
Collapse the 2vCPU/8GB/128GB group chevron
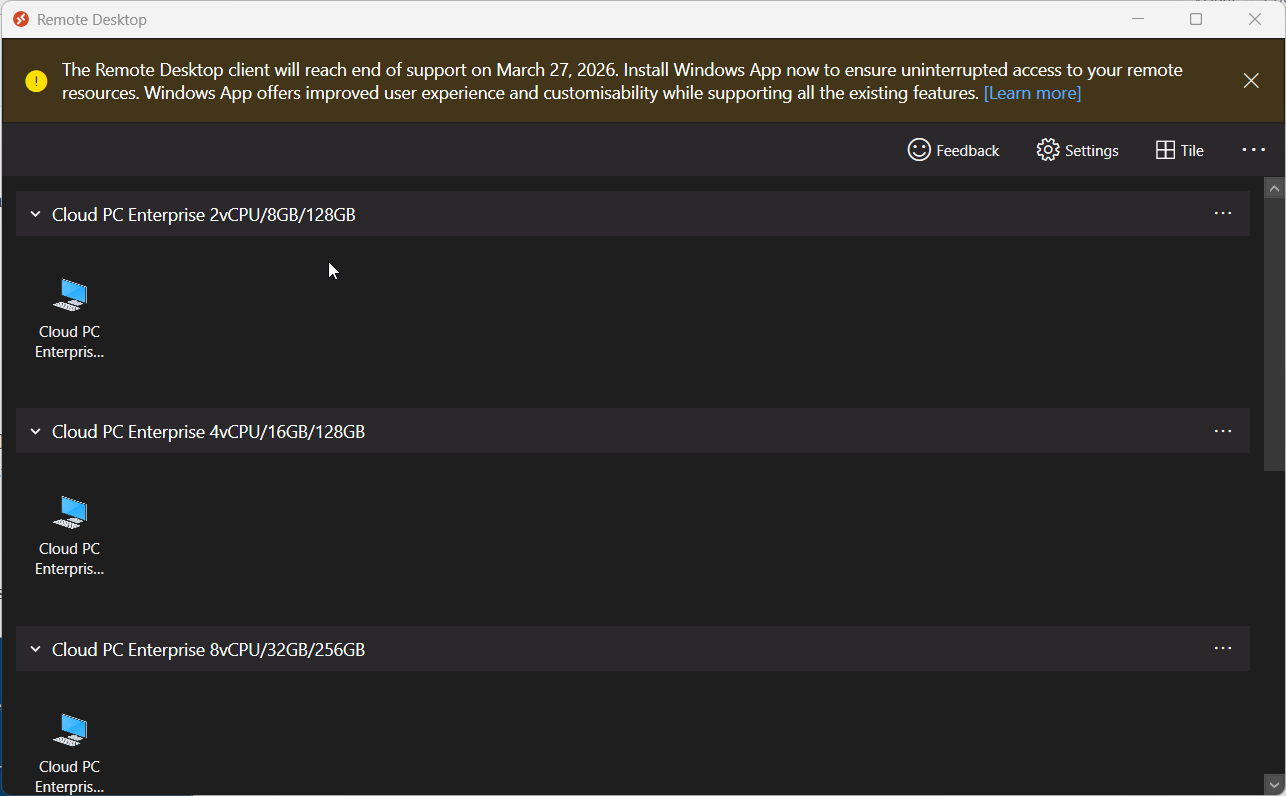(35, 214)
